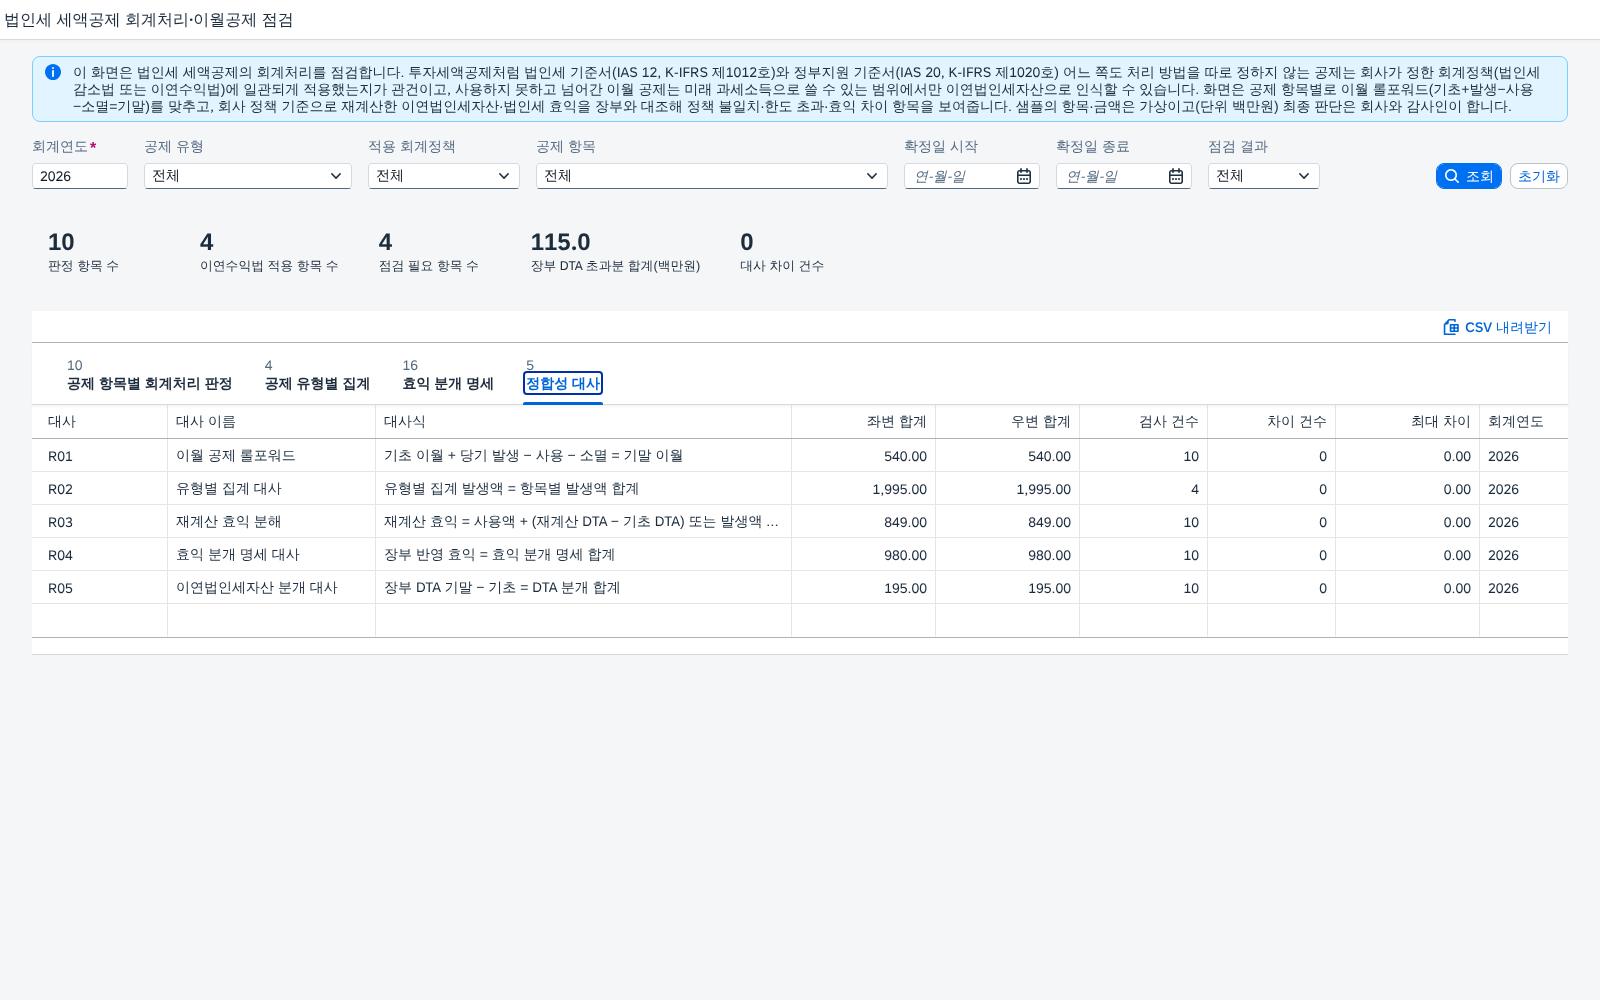Viewport: 1600px width, 1000px height.
Task: Click the 대사 이름 column header
Action: 271,422
